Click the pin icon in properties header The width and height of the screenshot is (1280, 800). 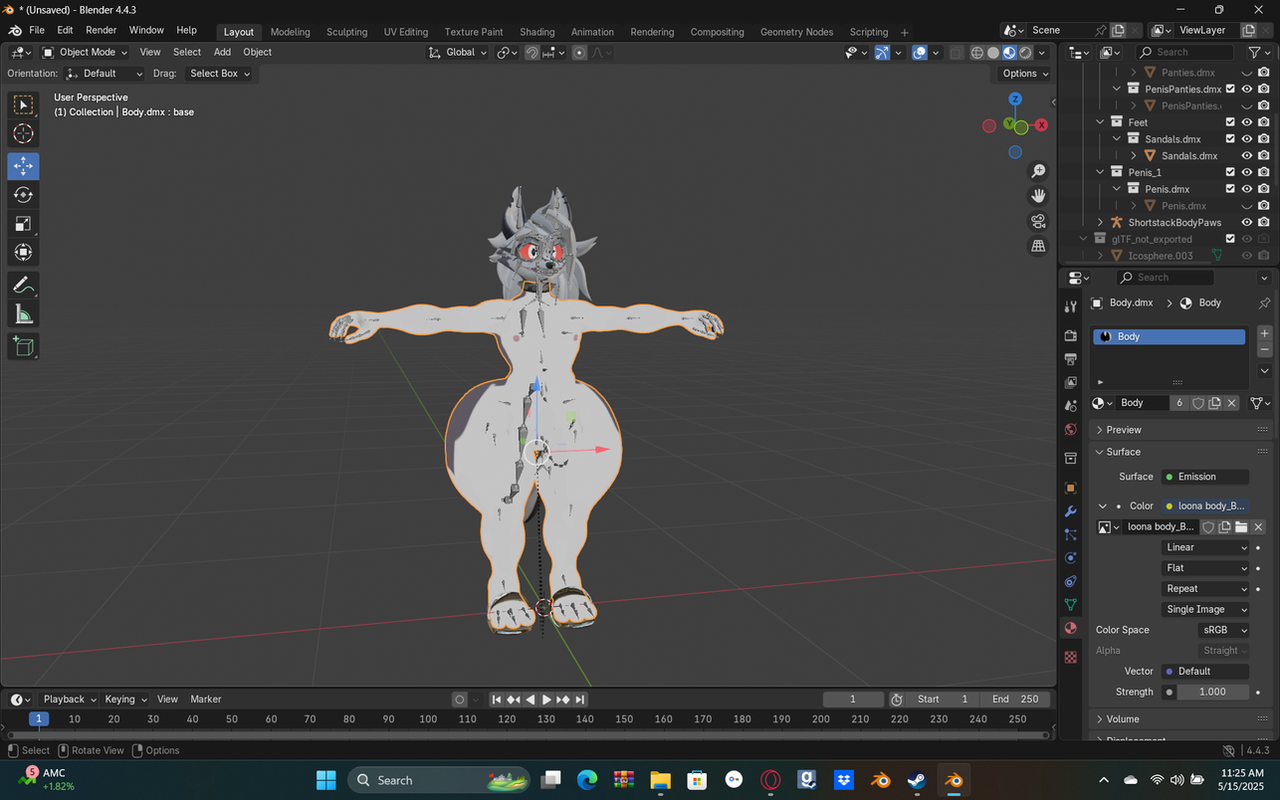(x=1264, y=303)
